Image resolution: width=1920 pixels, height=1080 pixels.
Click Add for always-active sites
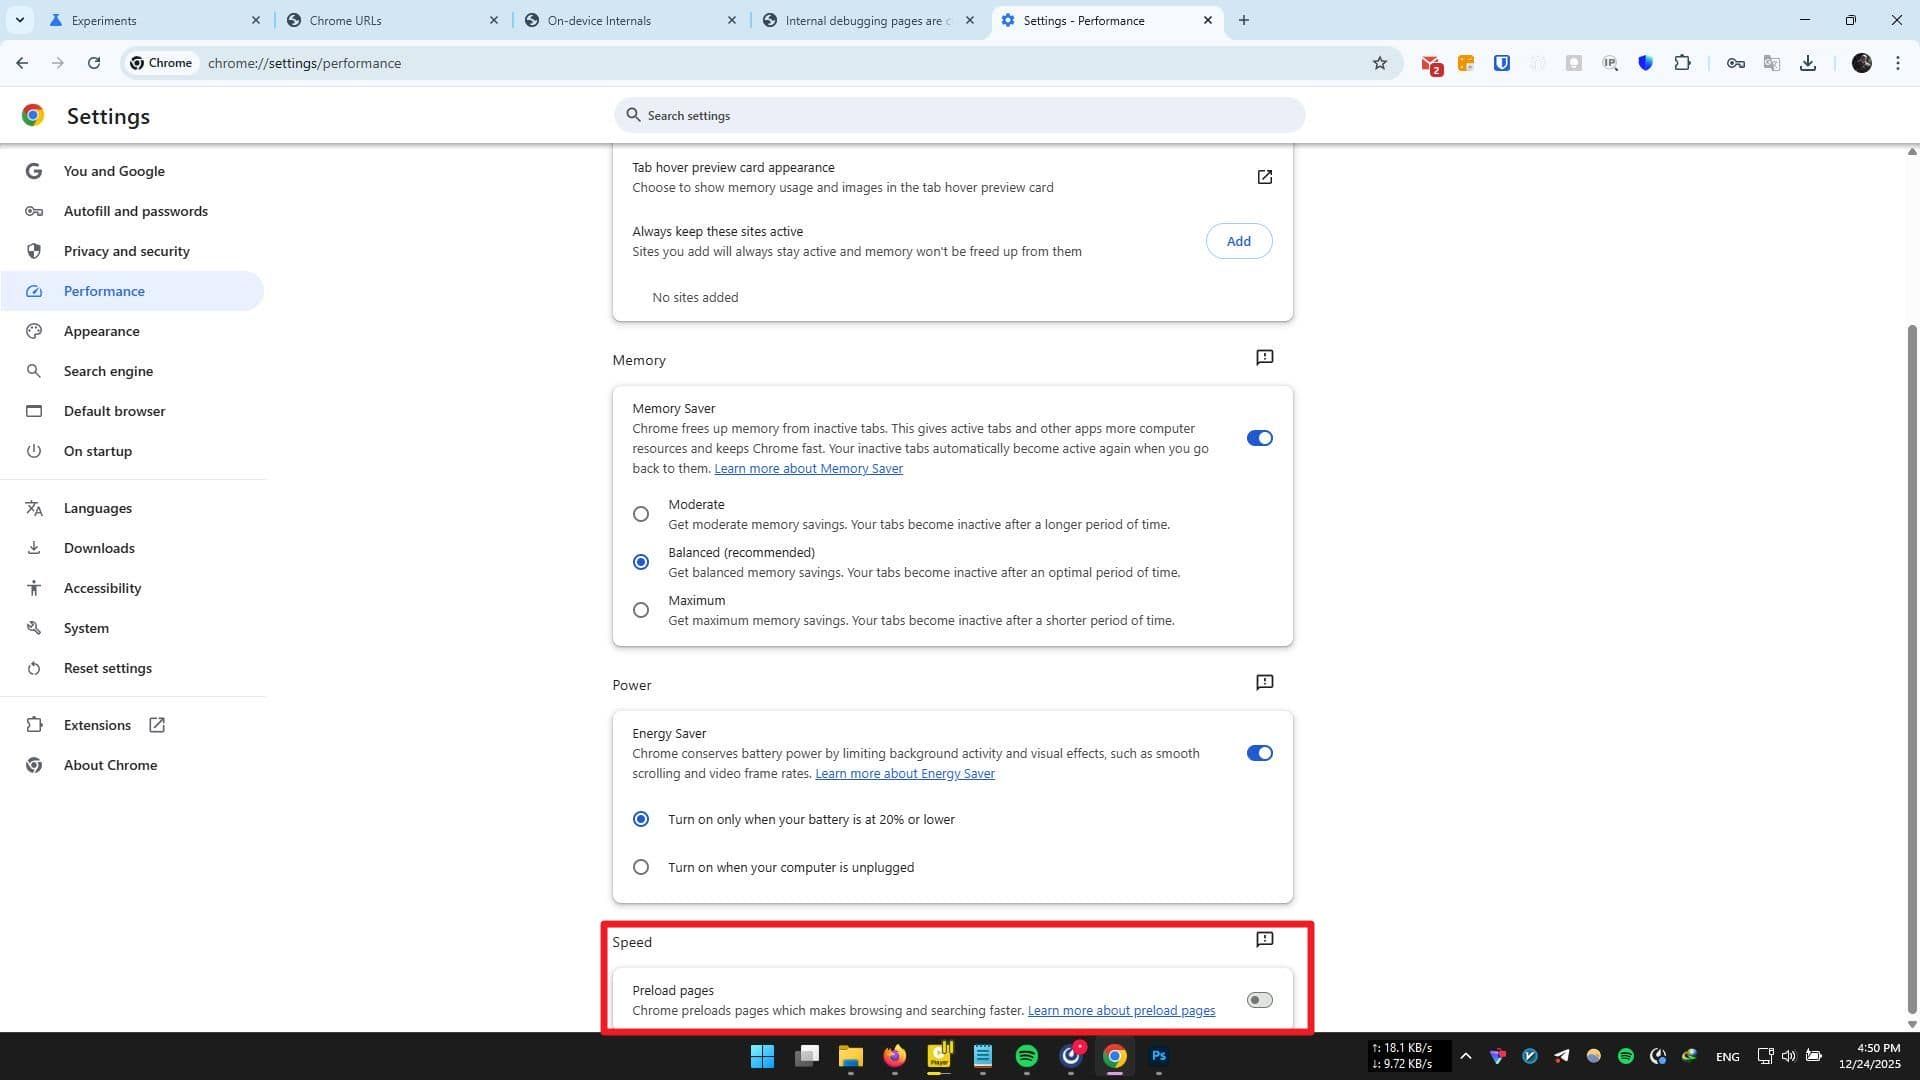(1238, 241)
